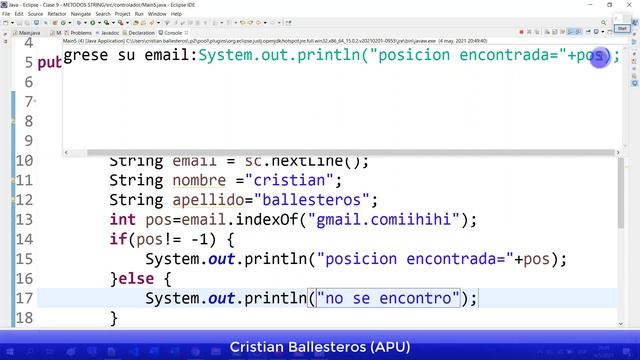Image resolution: width=640 pixels, height=360 pixels.
Task: Open the Window menu
Action: click(x=157, y=14)
